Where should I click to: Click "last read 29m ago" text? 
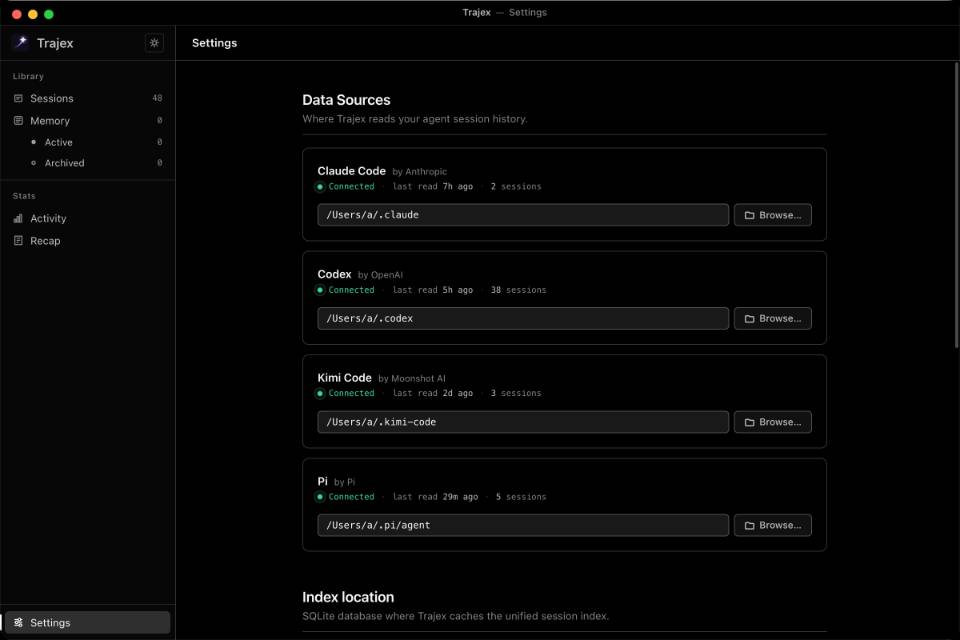[435, 497]
